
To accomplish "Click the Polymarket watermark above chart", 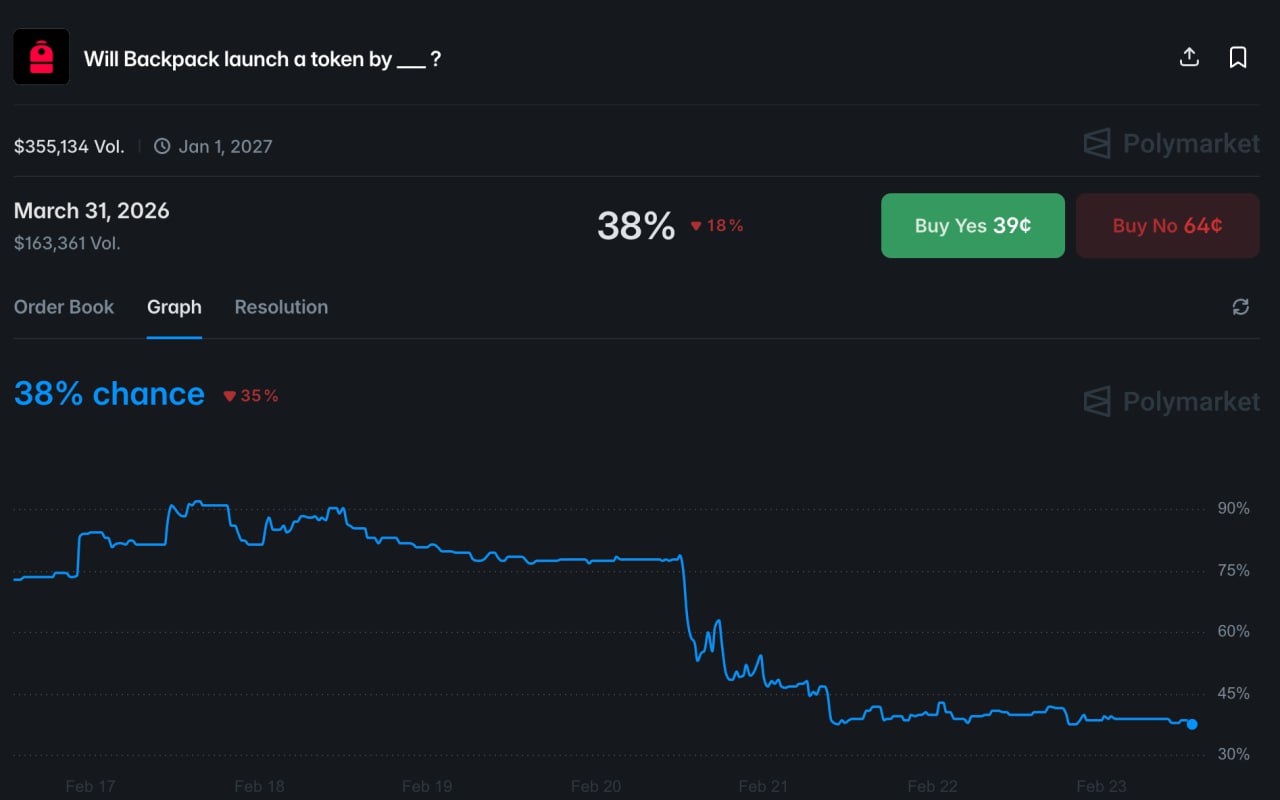I will click(1172, 402).
